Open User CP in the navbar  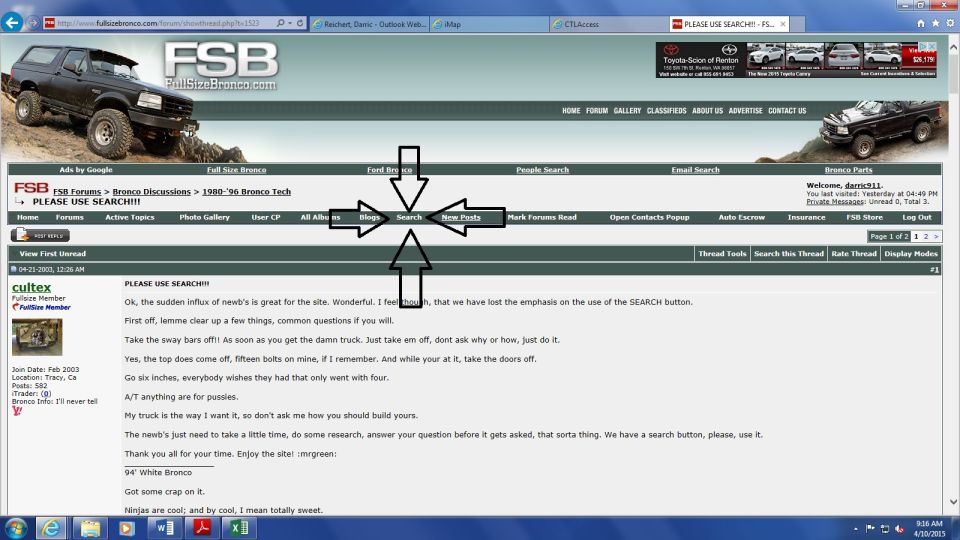(x=266, y=217)
